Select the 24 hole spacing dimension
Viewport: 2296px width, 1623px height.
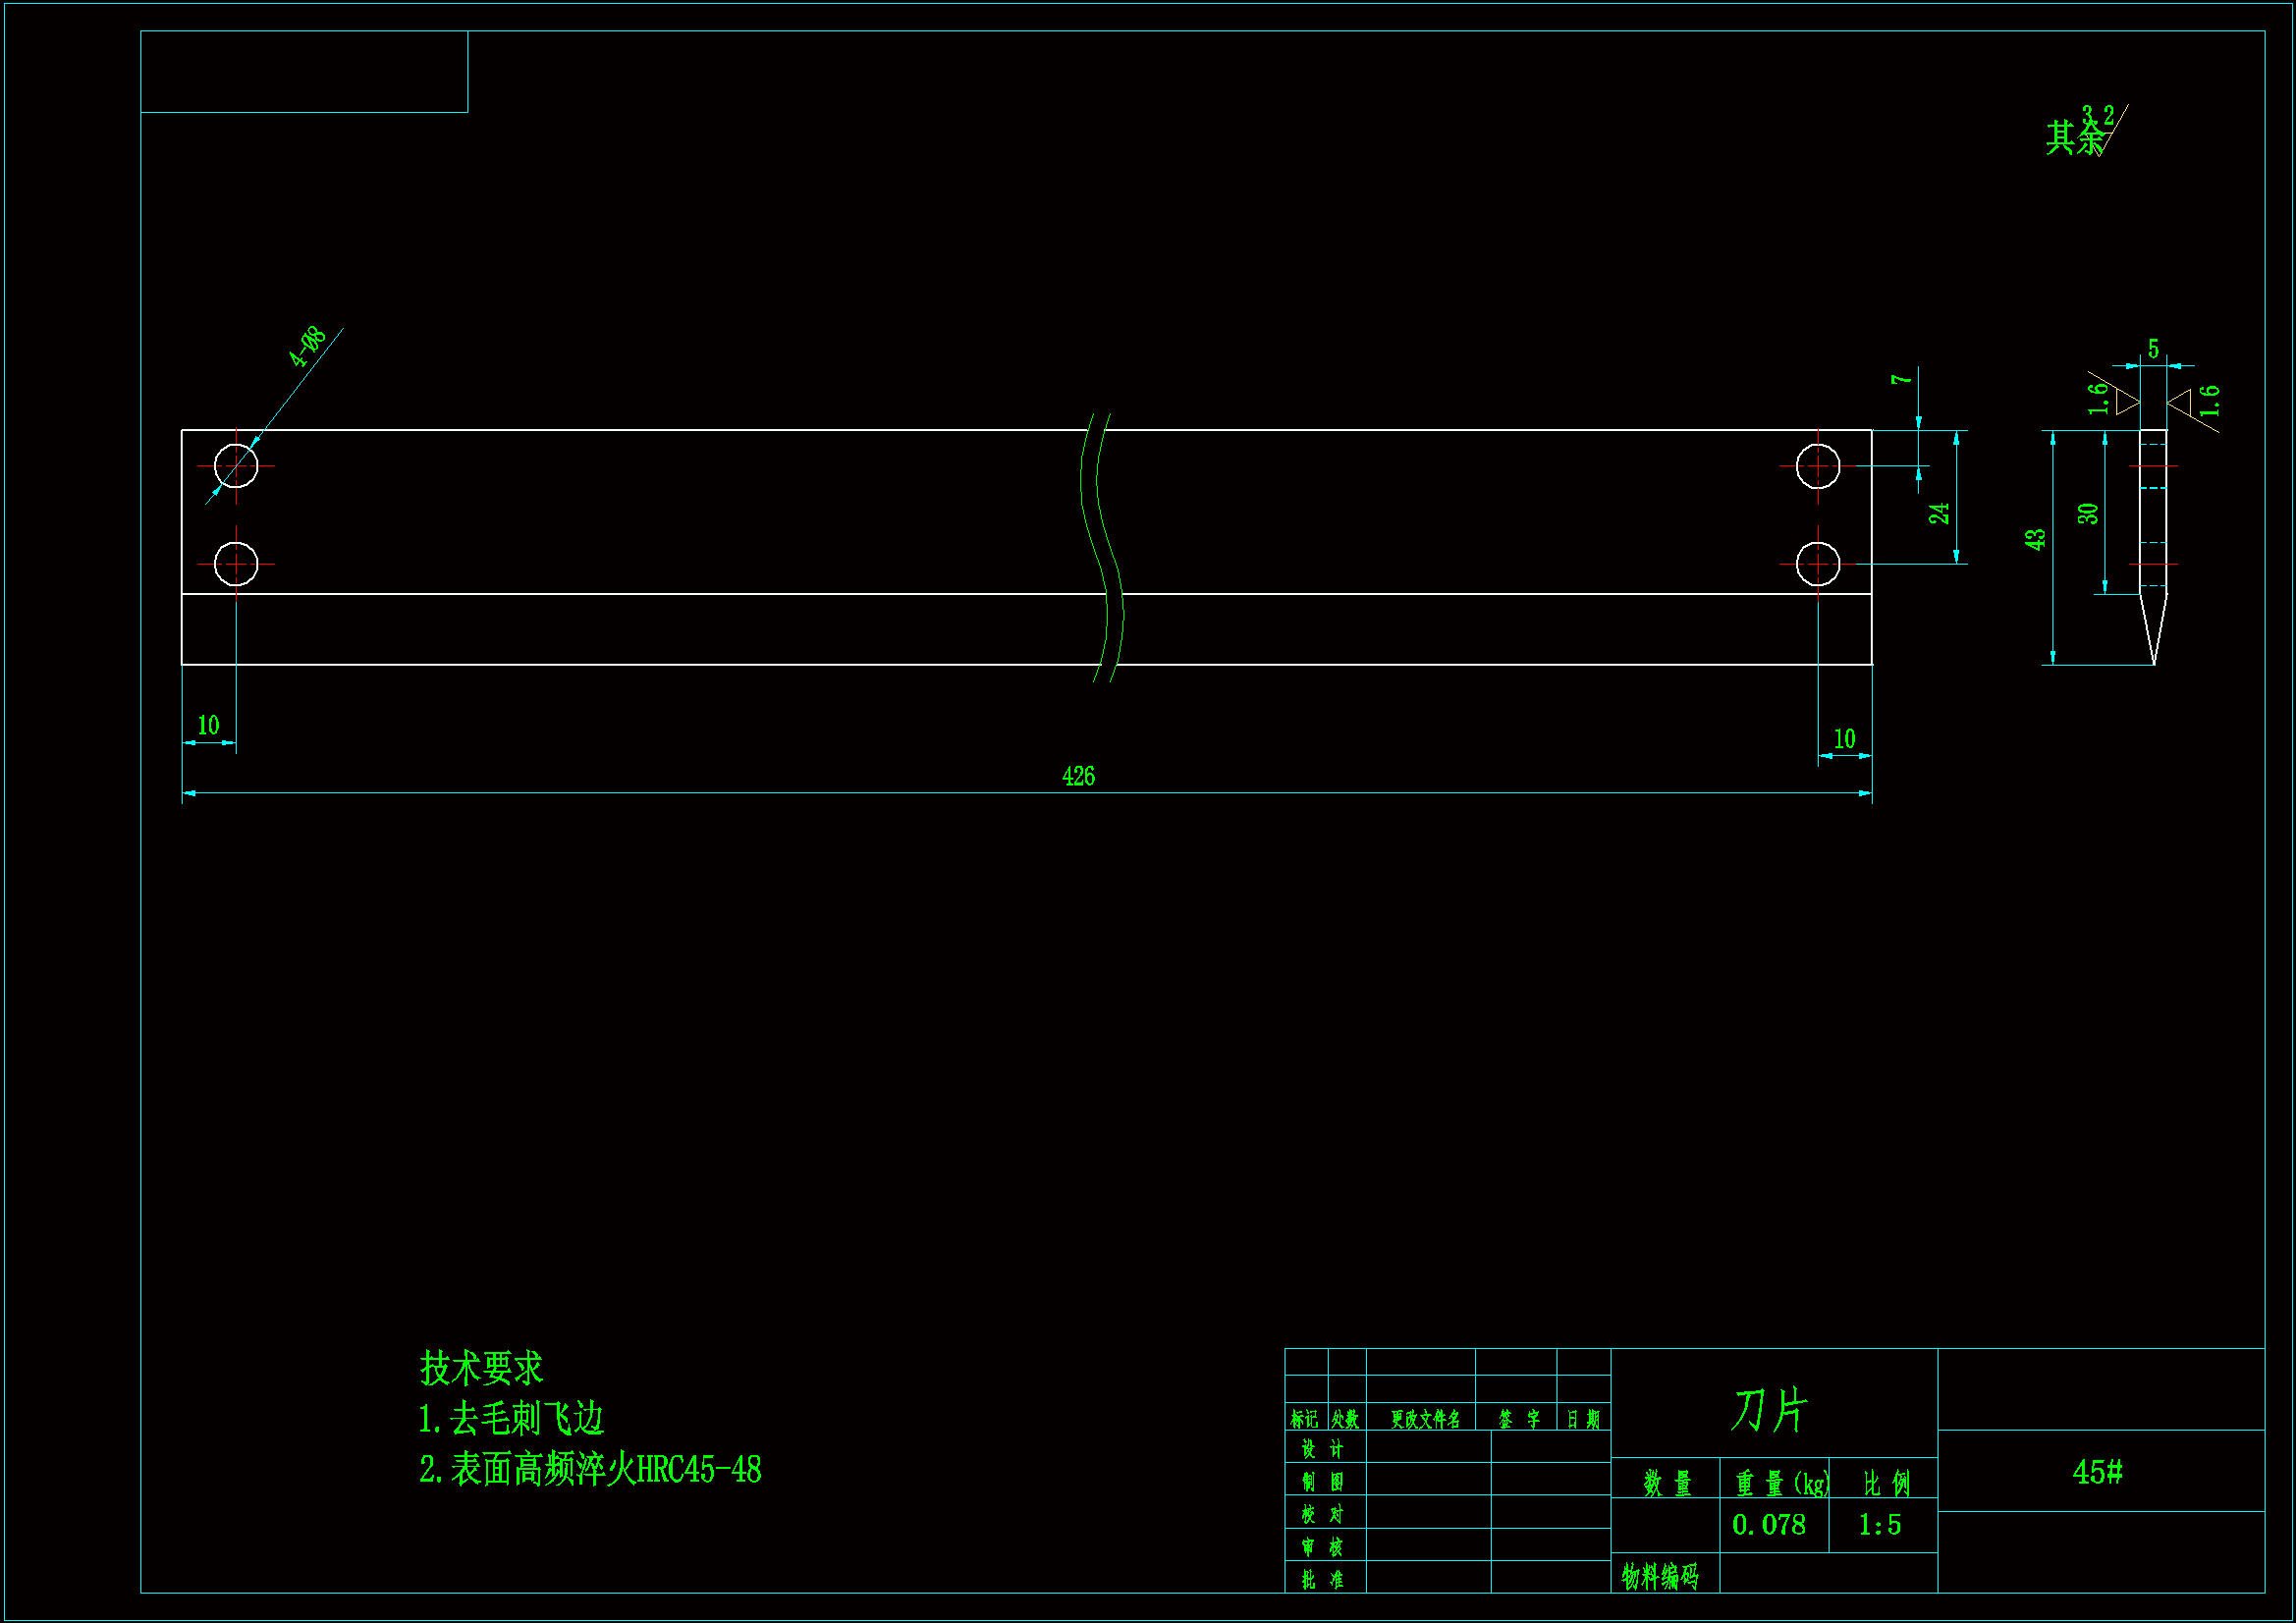(1939, 513)
